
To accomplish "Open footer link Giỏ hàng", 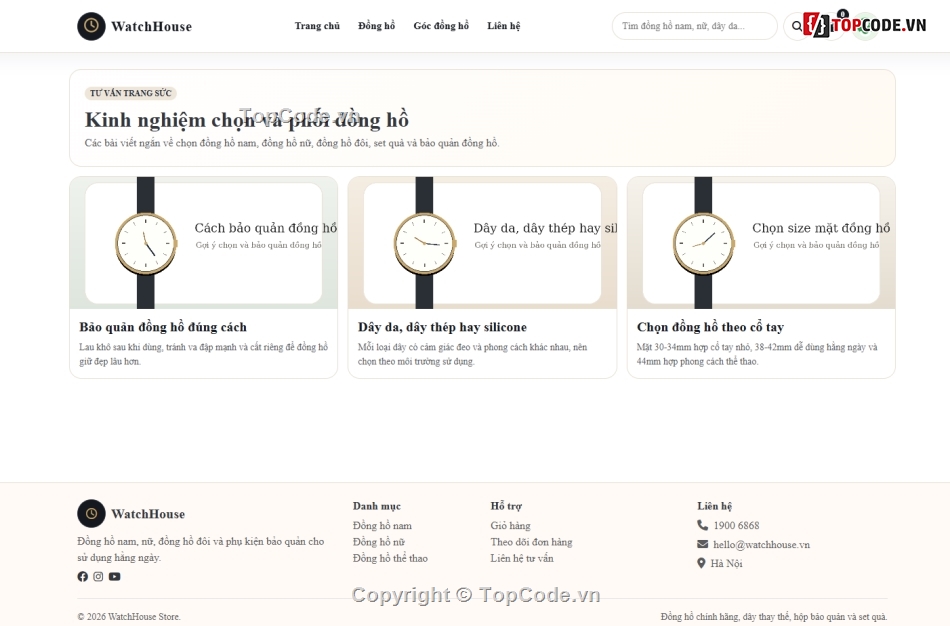I will coord(510,525).
